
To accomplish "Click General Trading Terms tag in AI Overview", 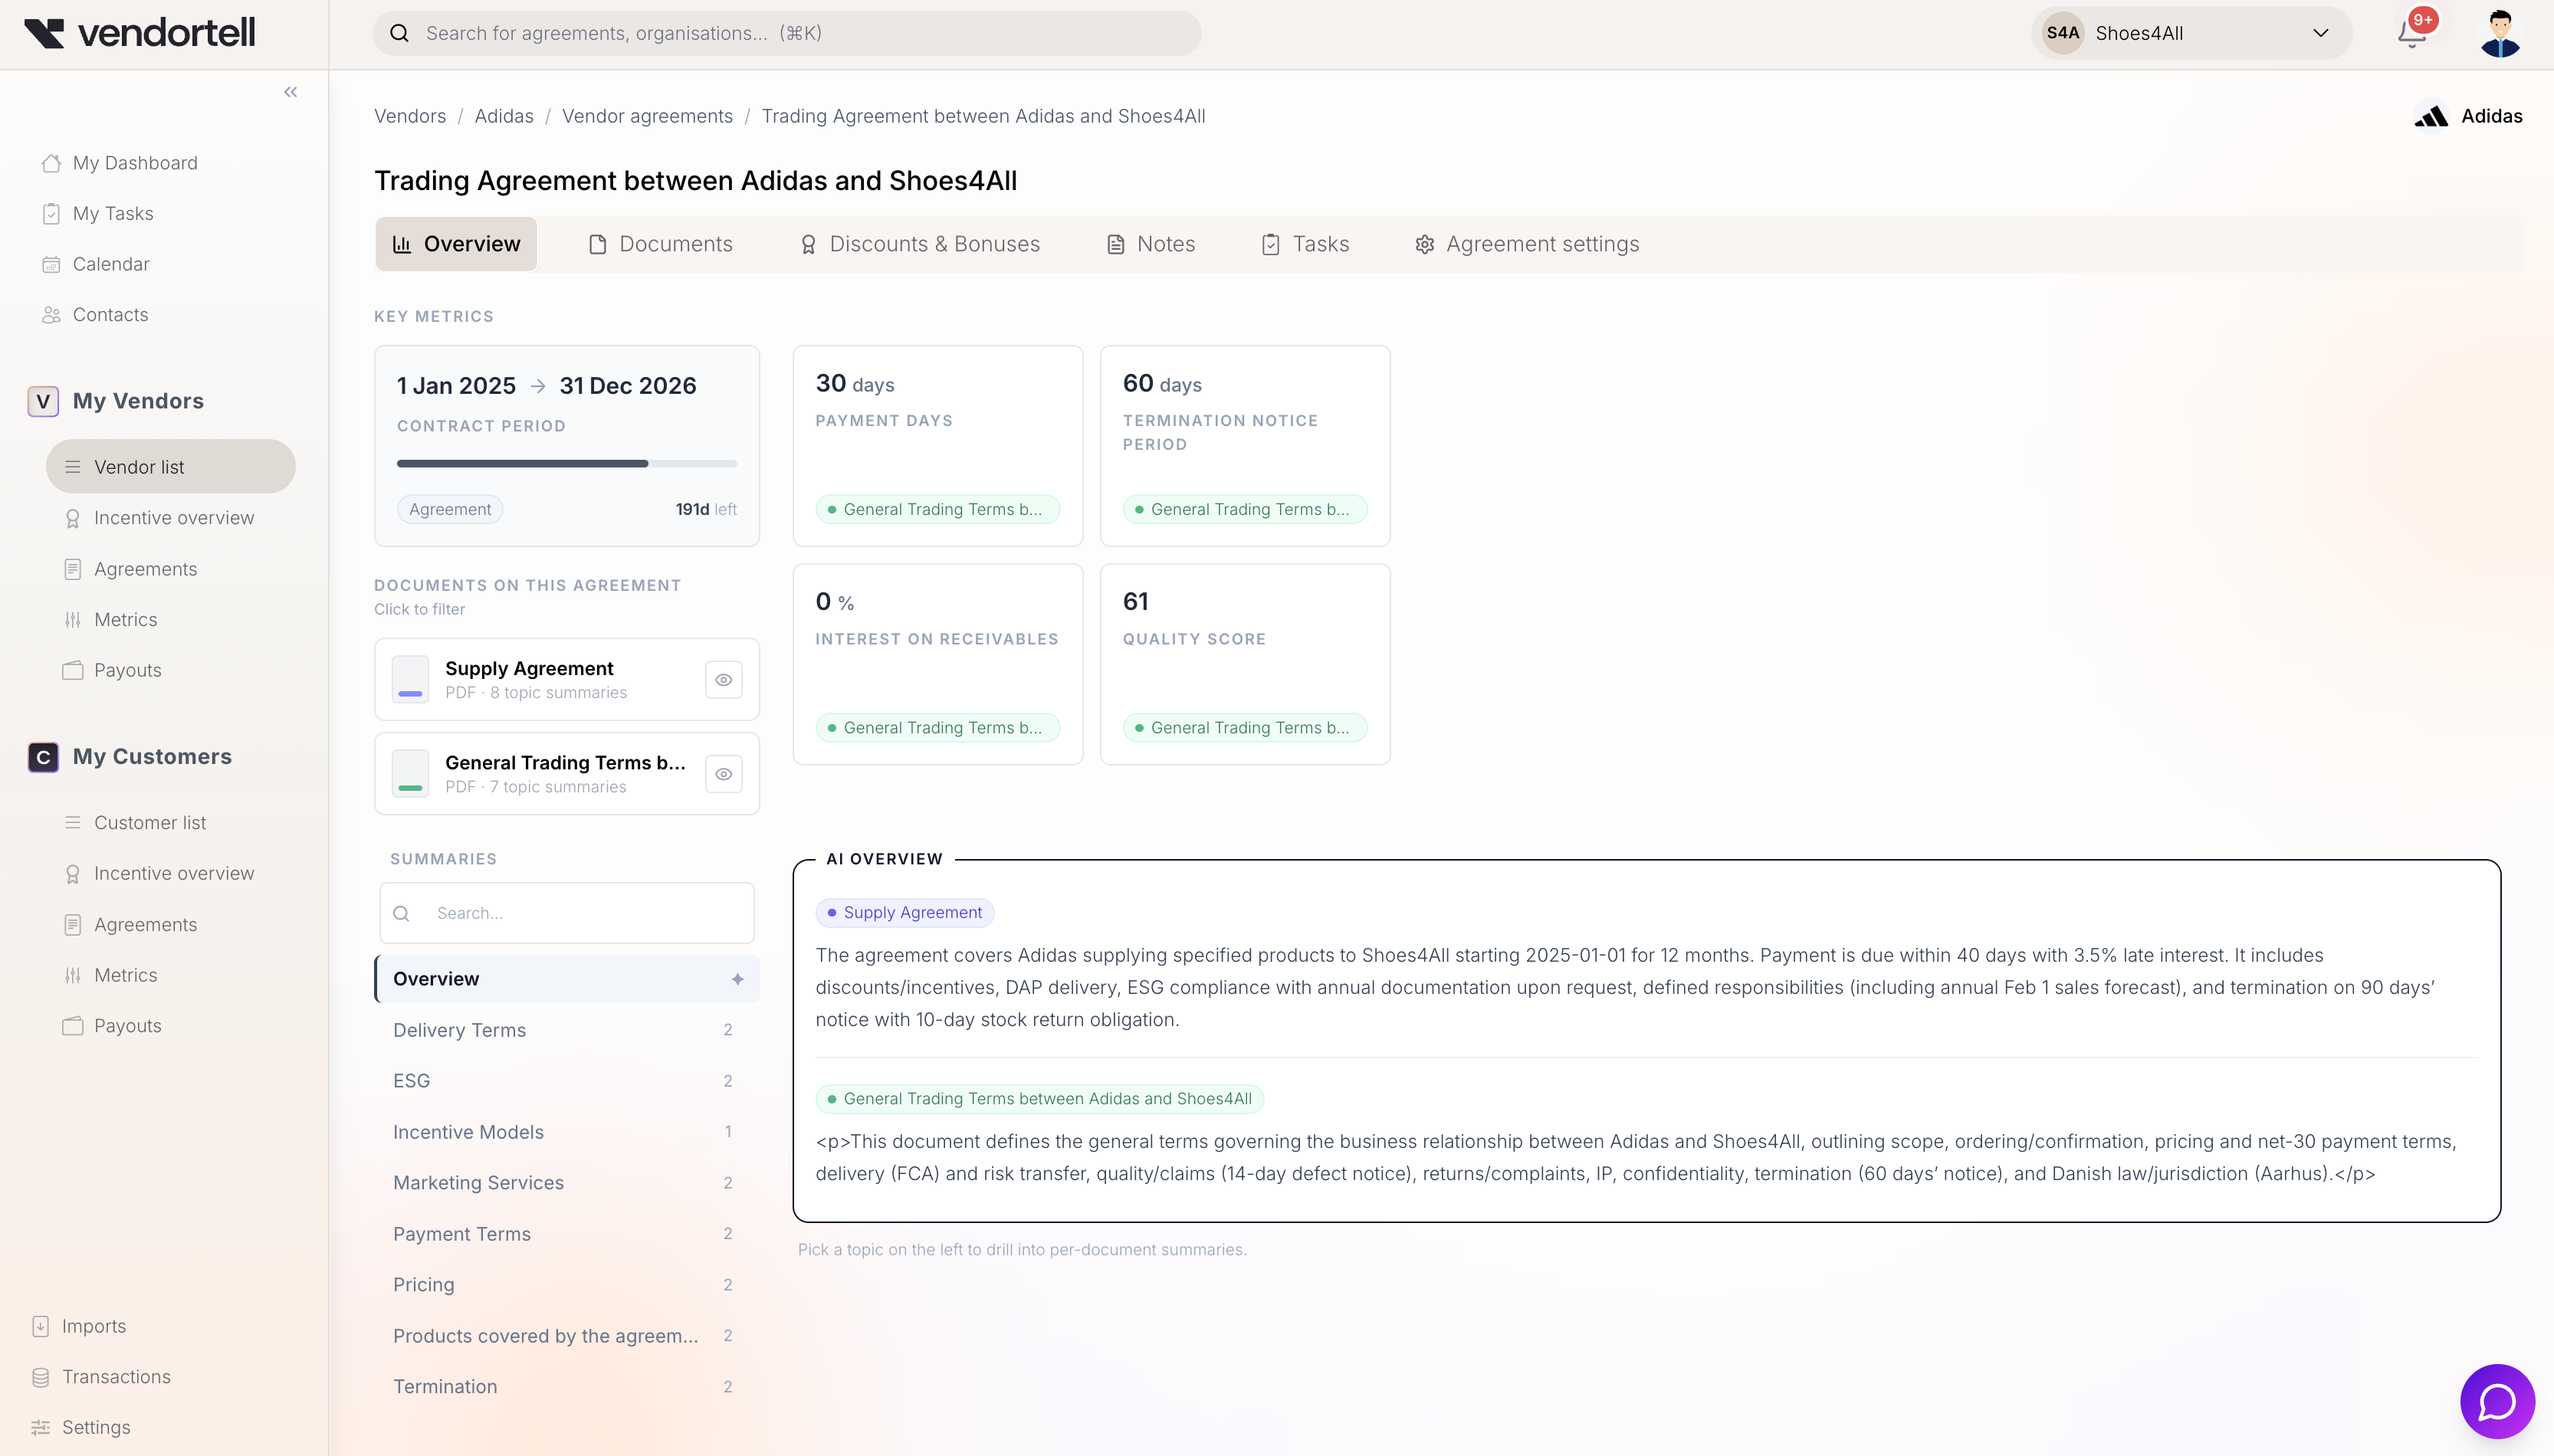I will click(1040, 1099).
